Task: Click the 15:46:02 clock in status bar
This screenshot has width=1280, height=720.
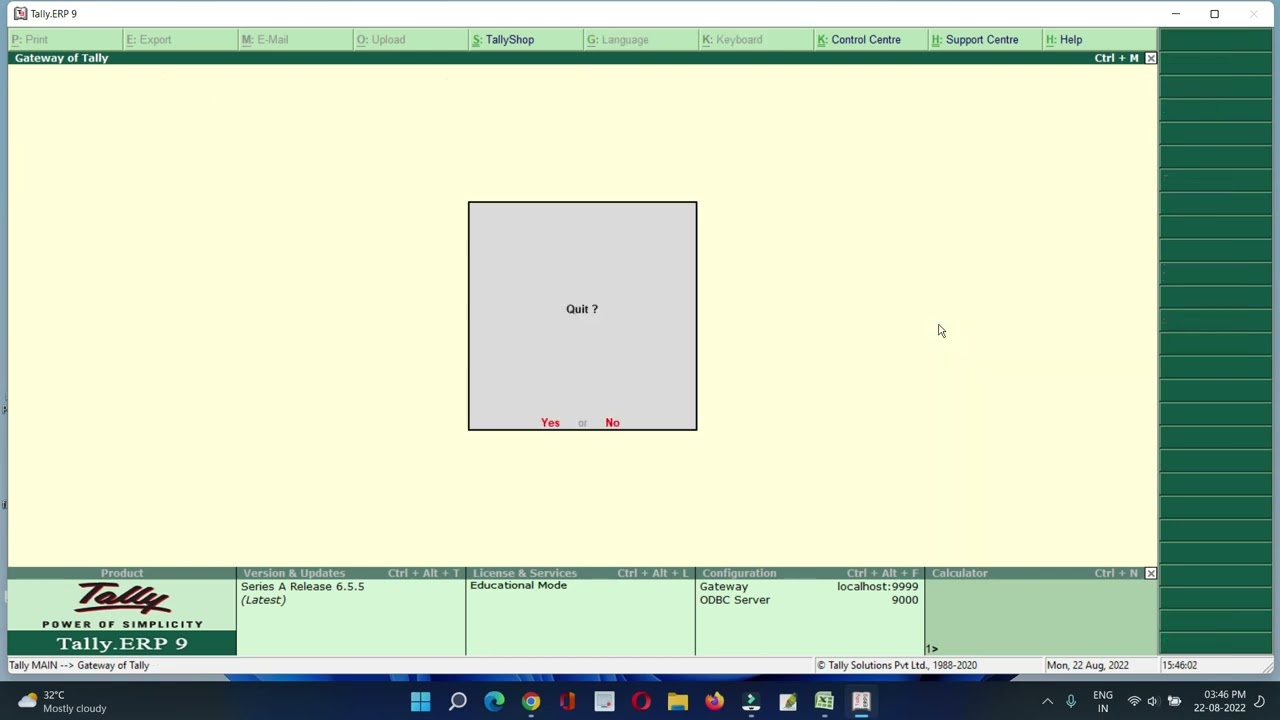Action: [x=1179, y=665]
